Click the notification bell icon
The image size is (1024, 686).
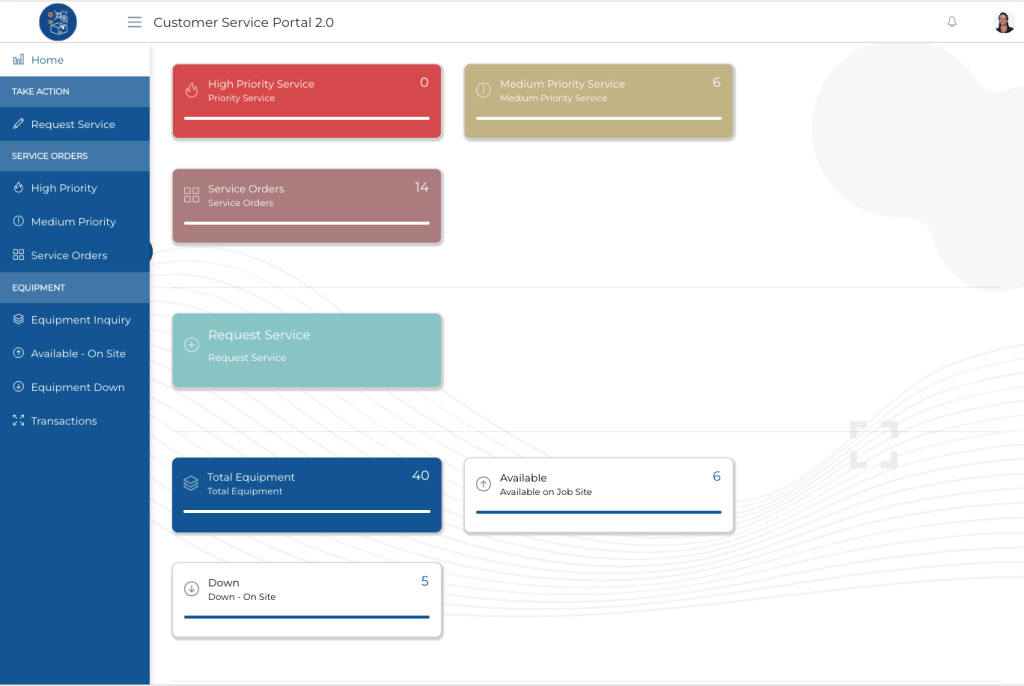(x=952, y=21)
